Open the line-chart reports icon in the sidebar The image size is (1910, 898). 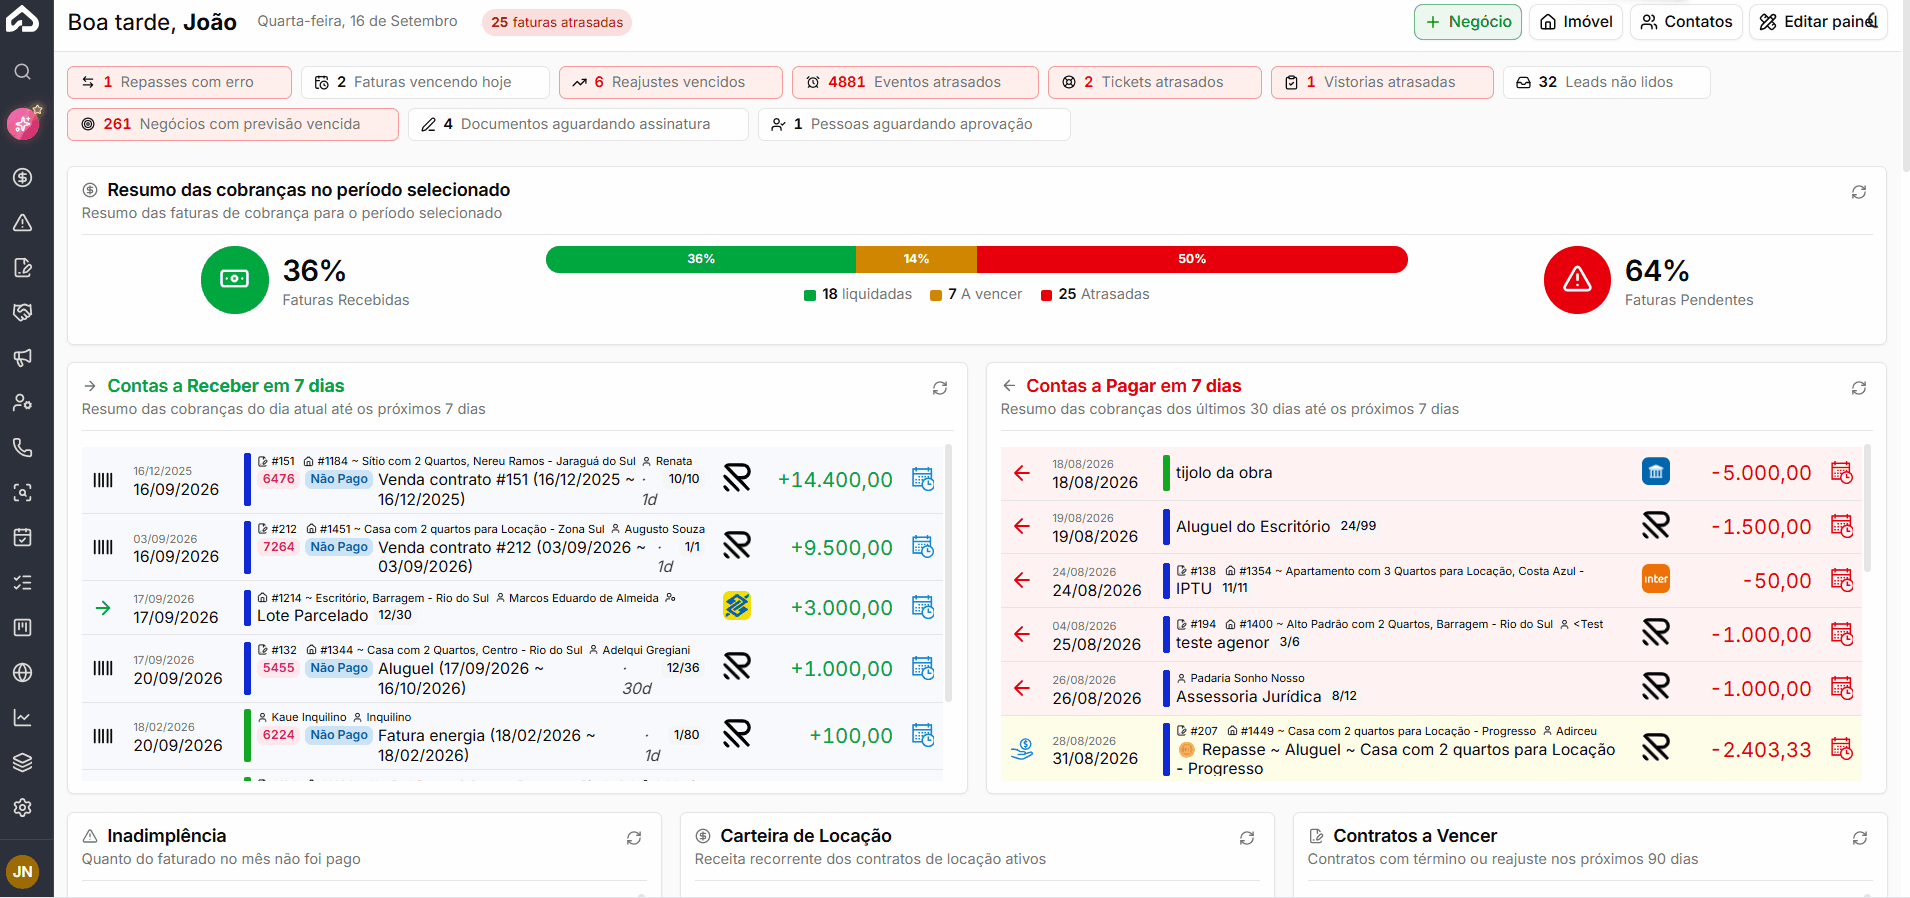tap(22, 717)
